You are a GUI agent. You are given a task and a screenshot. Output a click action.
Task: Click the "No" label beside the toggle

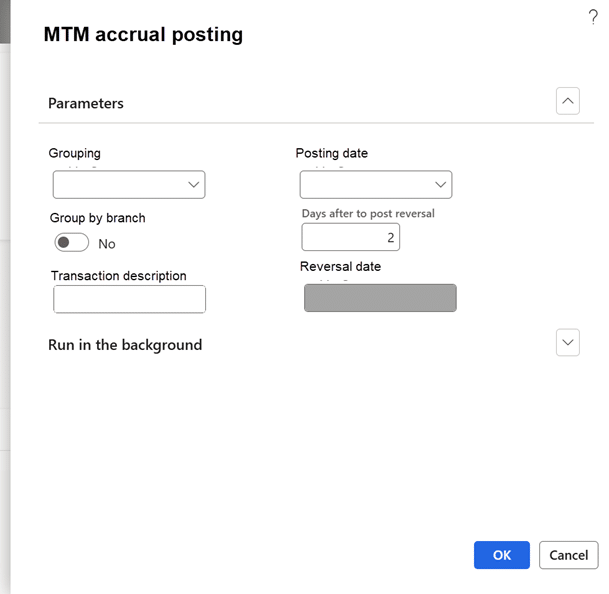point(107,244)
